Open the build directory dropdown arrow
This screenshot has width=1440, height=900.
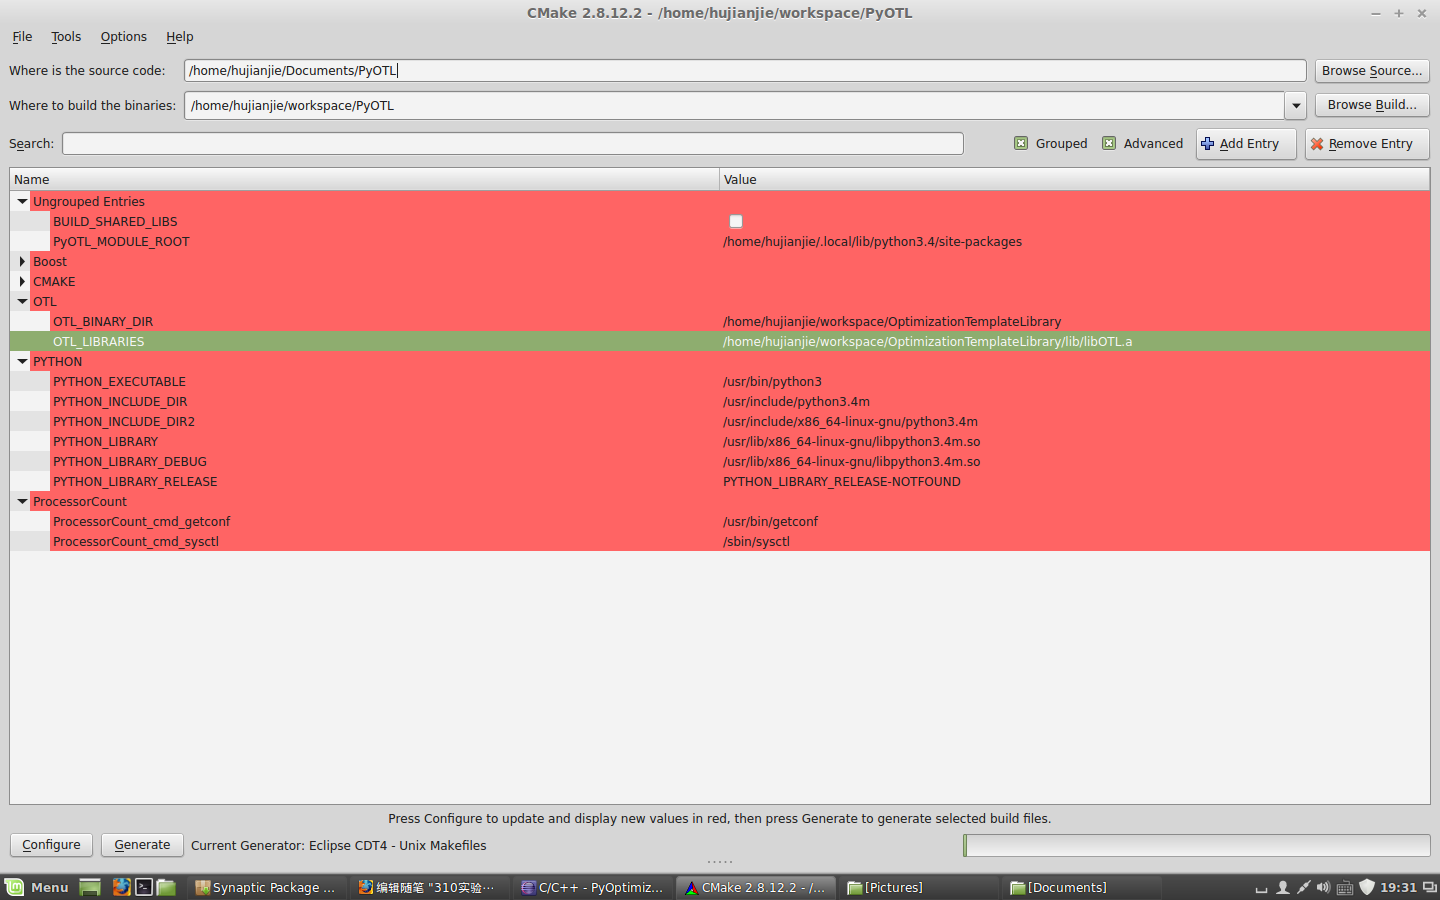click(1296, 105)
